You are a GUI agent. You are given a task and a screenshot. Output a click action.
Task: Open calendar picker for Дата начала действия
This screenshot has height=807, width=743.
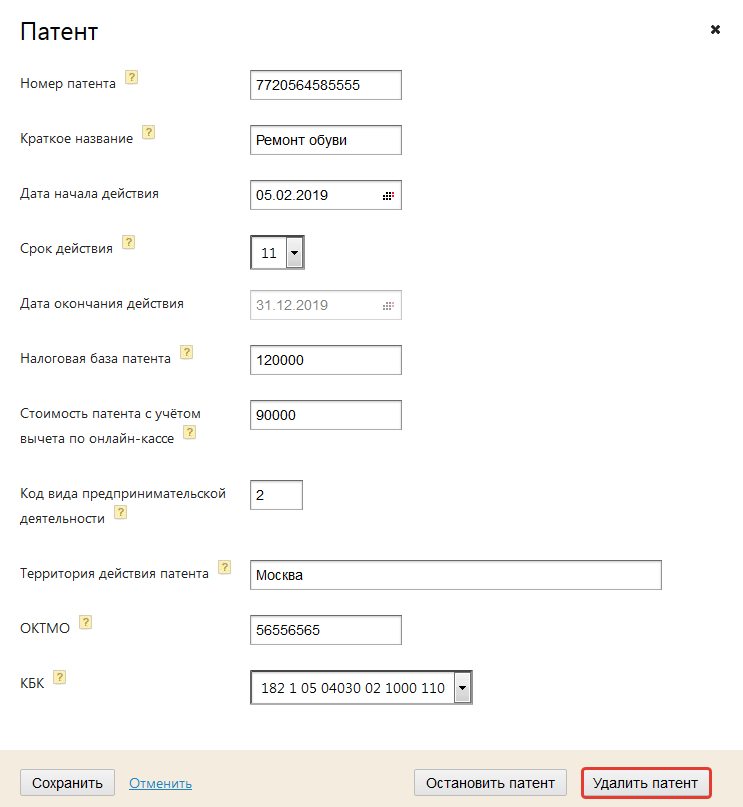tap(389, 196)
